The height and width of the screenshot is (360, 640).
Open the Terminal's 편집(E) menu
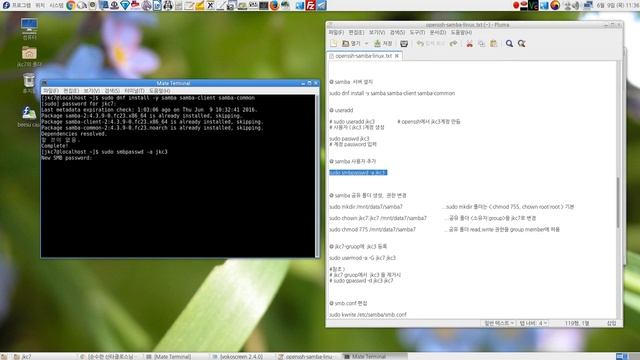(71, 91)
